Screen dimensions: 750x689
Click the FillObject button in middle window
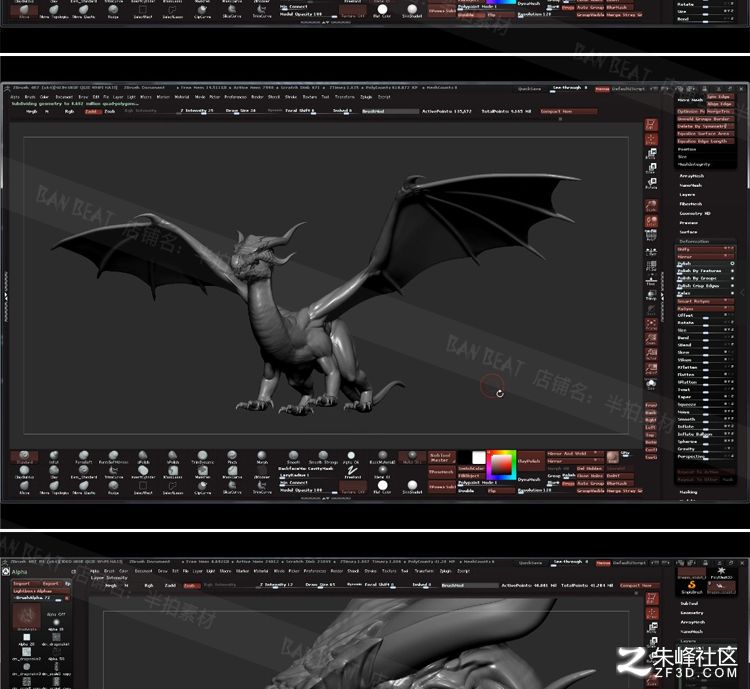point(472,476)
